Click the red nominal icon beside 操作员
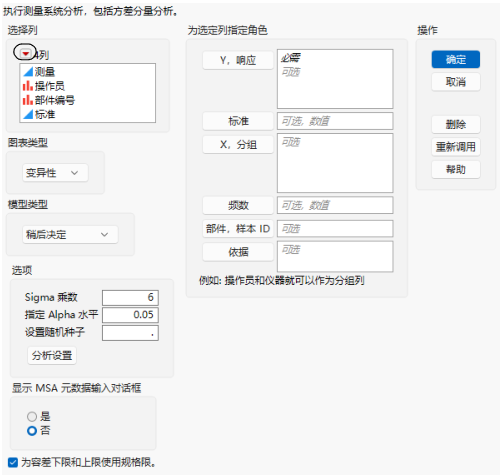This screenshot has width=502, height=476. [28, 86]
